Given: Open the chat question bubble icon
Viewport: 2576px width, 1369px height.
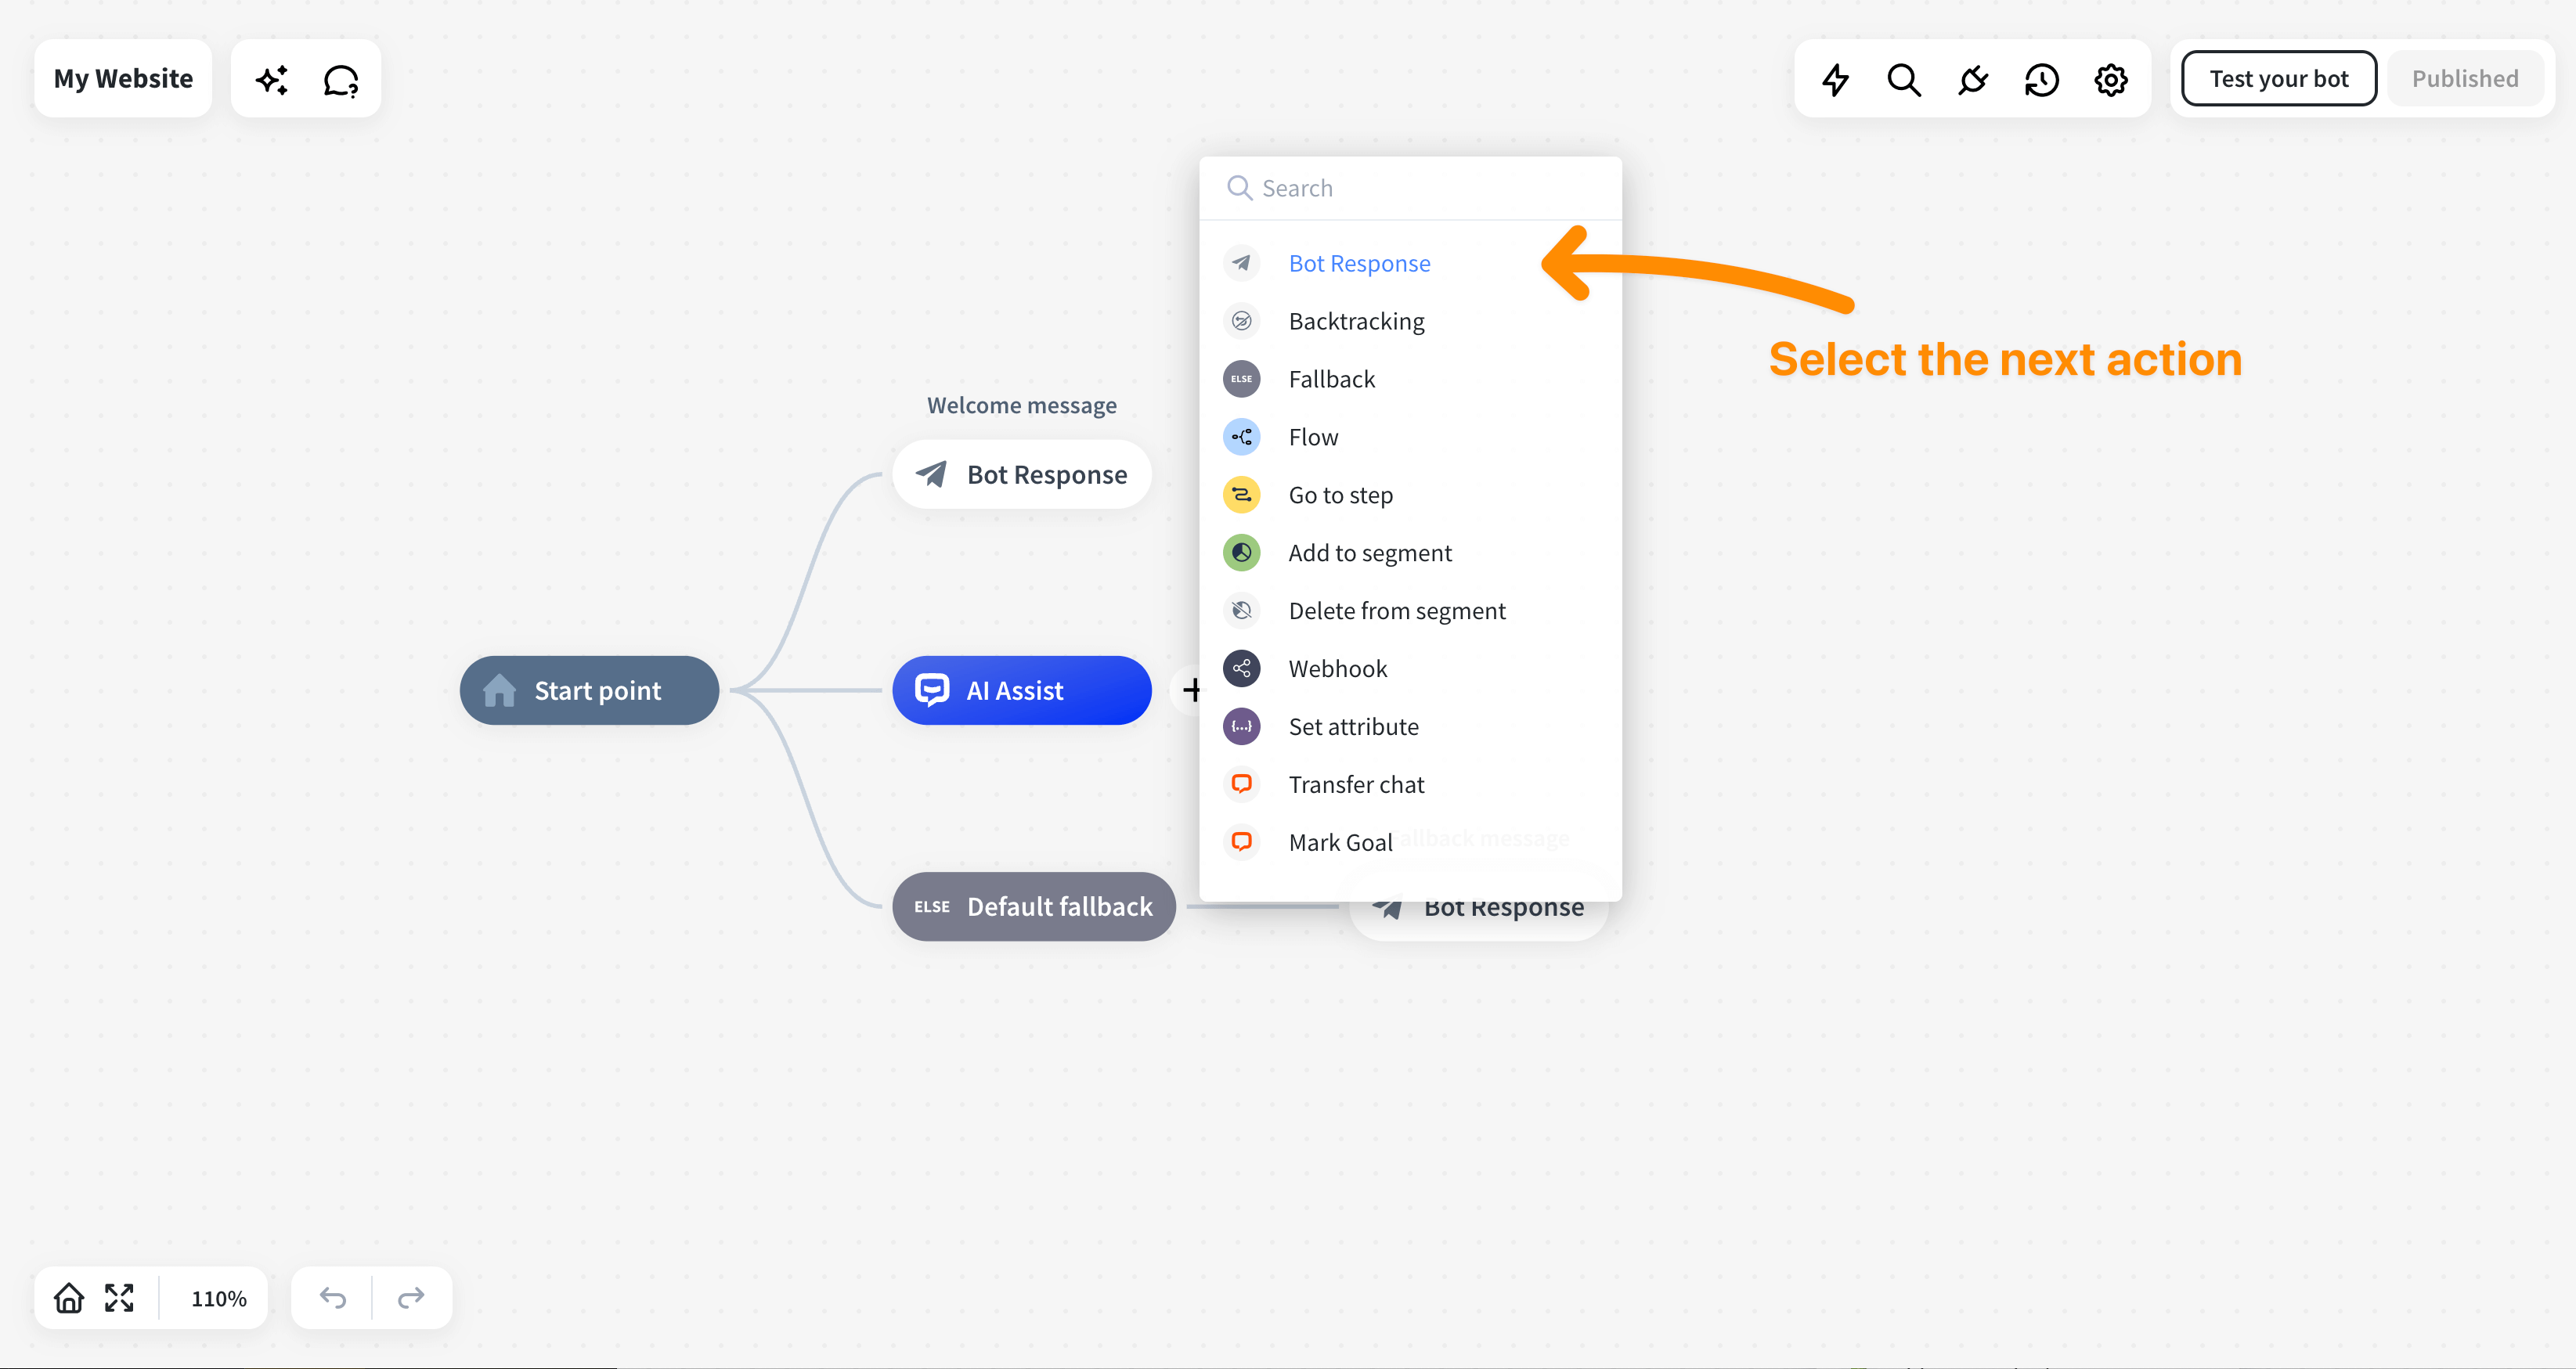Looking at the screenshot, I should pyautogui.click(x=341, y=80).
